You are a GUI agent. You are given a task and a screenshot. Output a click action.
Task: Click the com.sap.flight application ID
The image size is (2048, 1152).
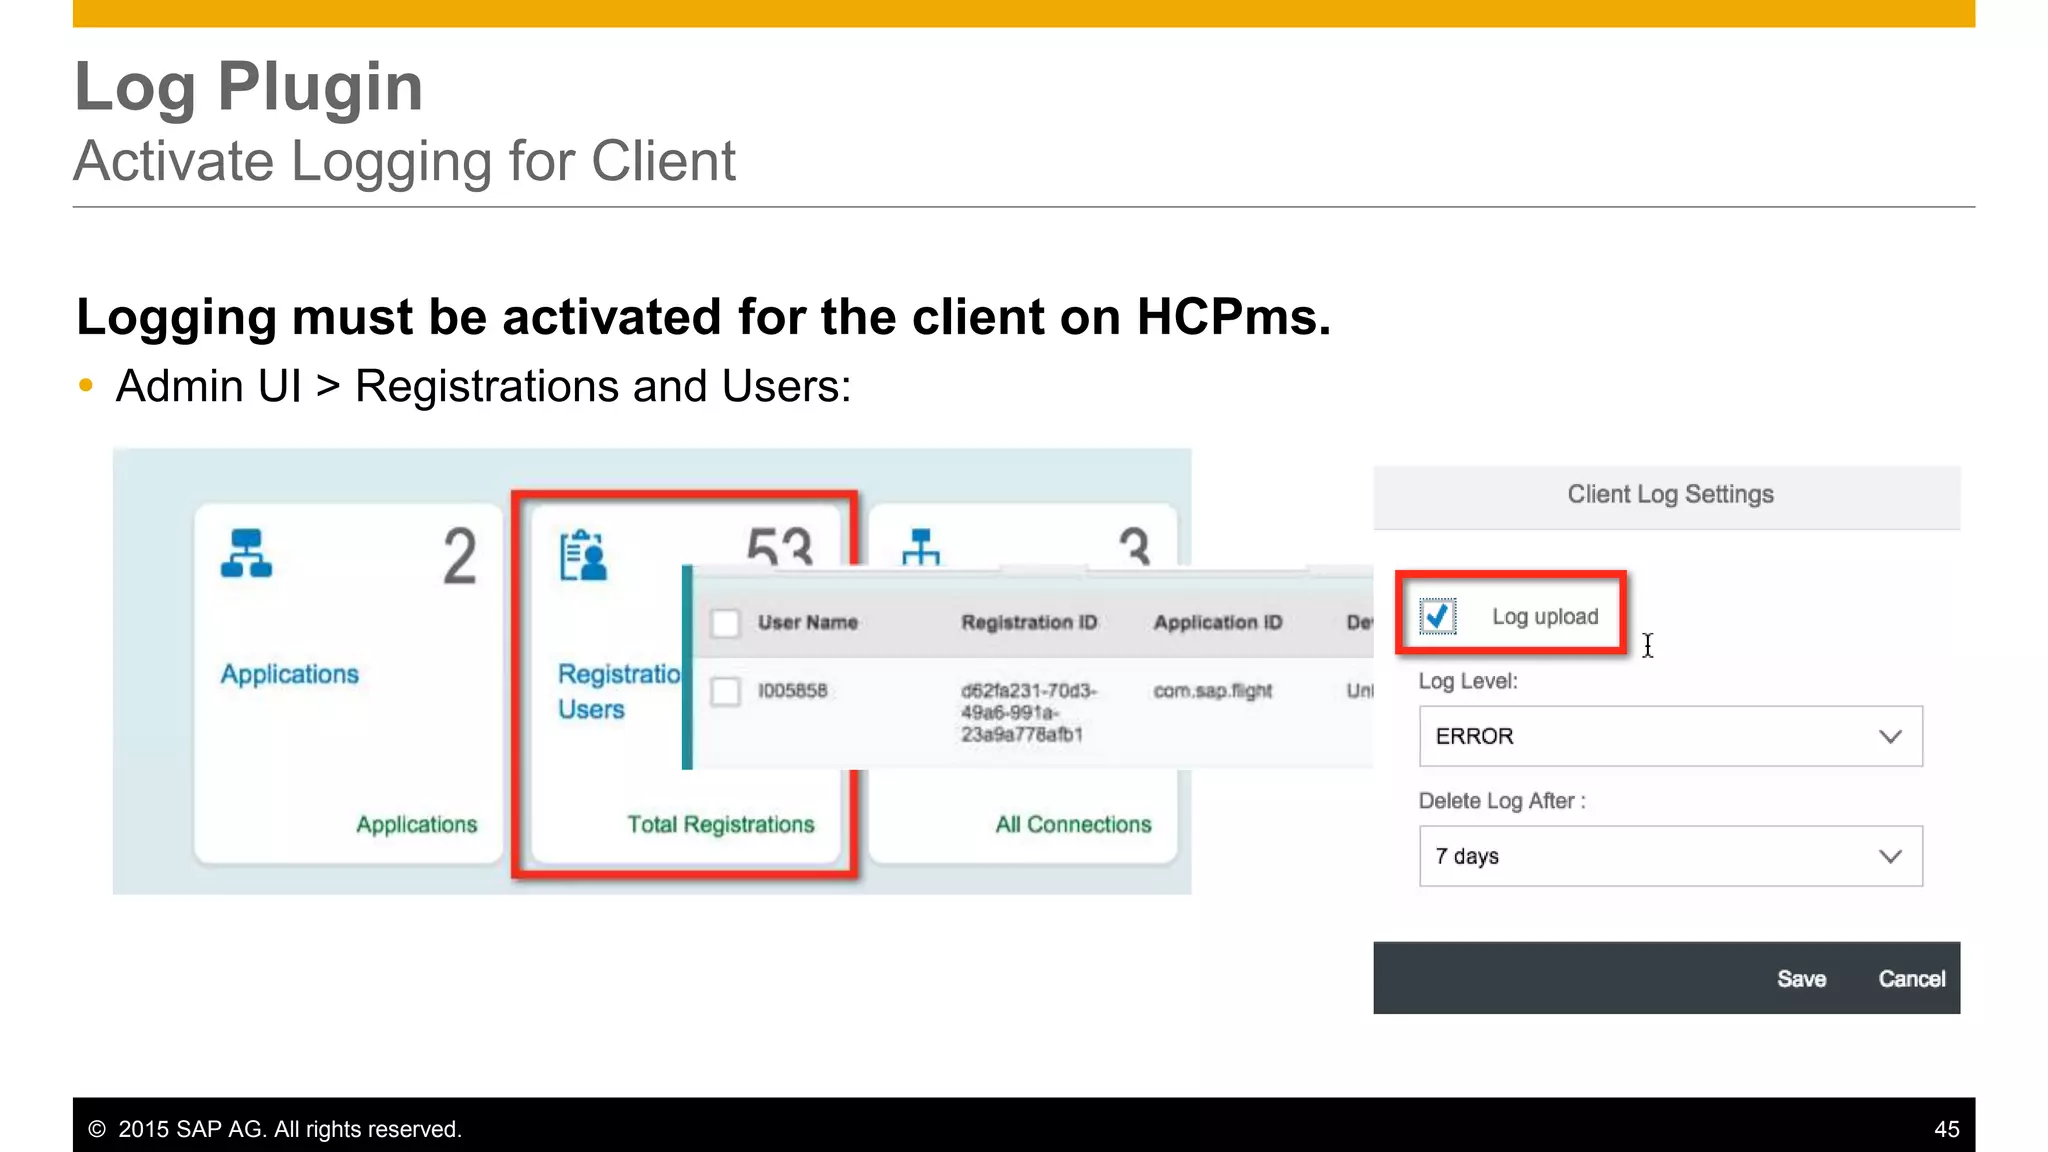tap(1212, 691)
